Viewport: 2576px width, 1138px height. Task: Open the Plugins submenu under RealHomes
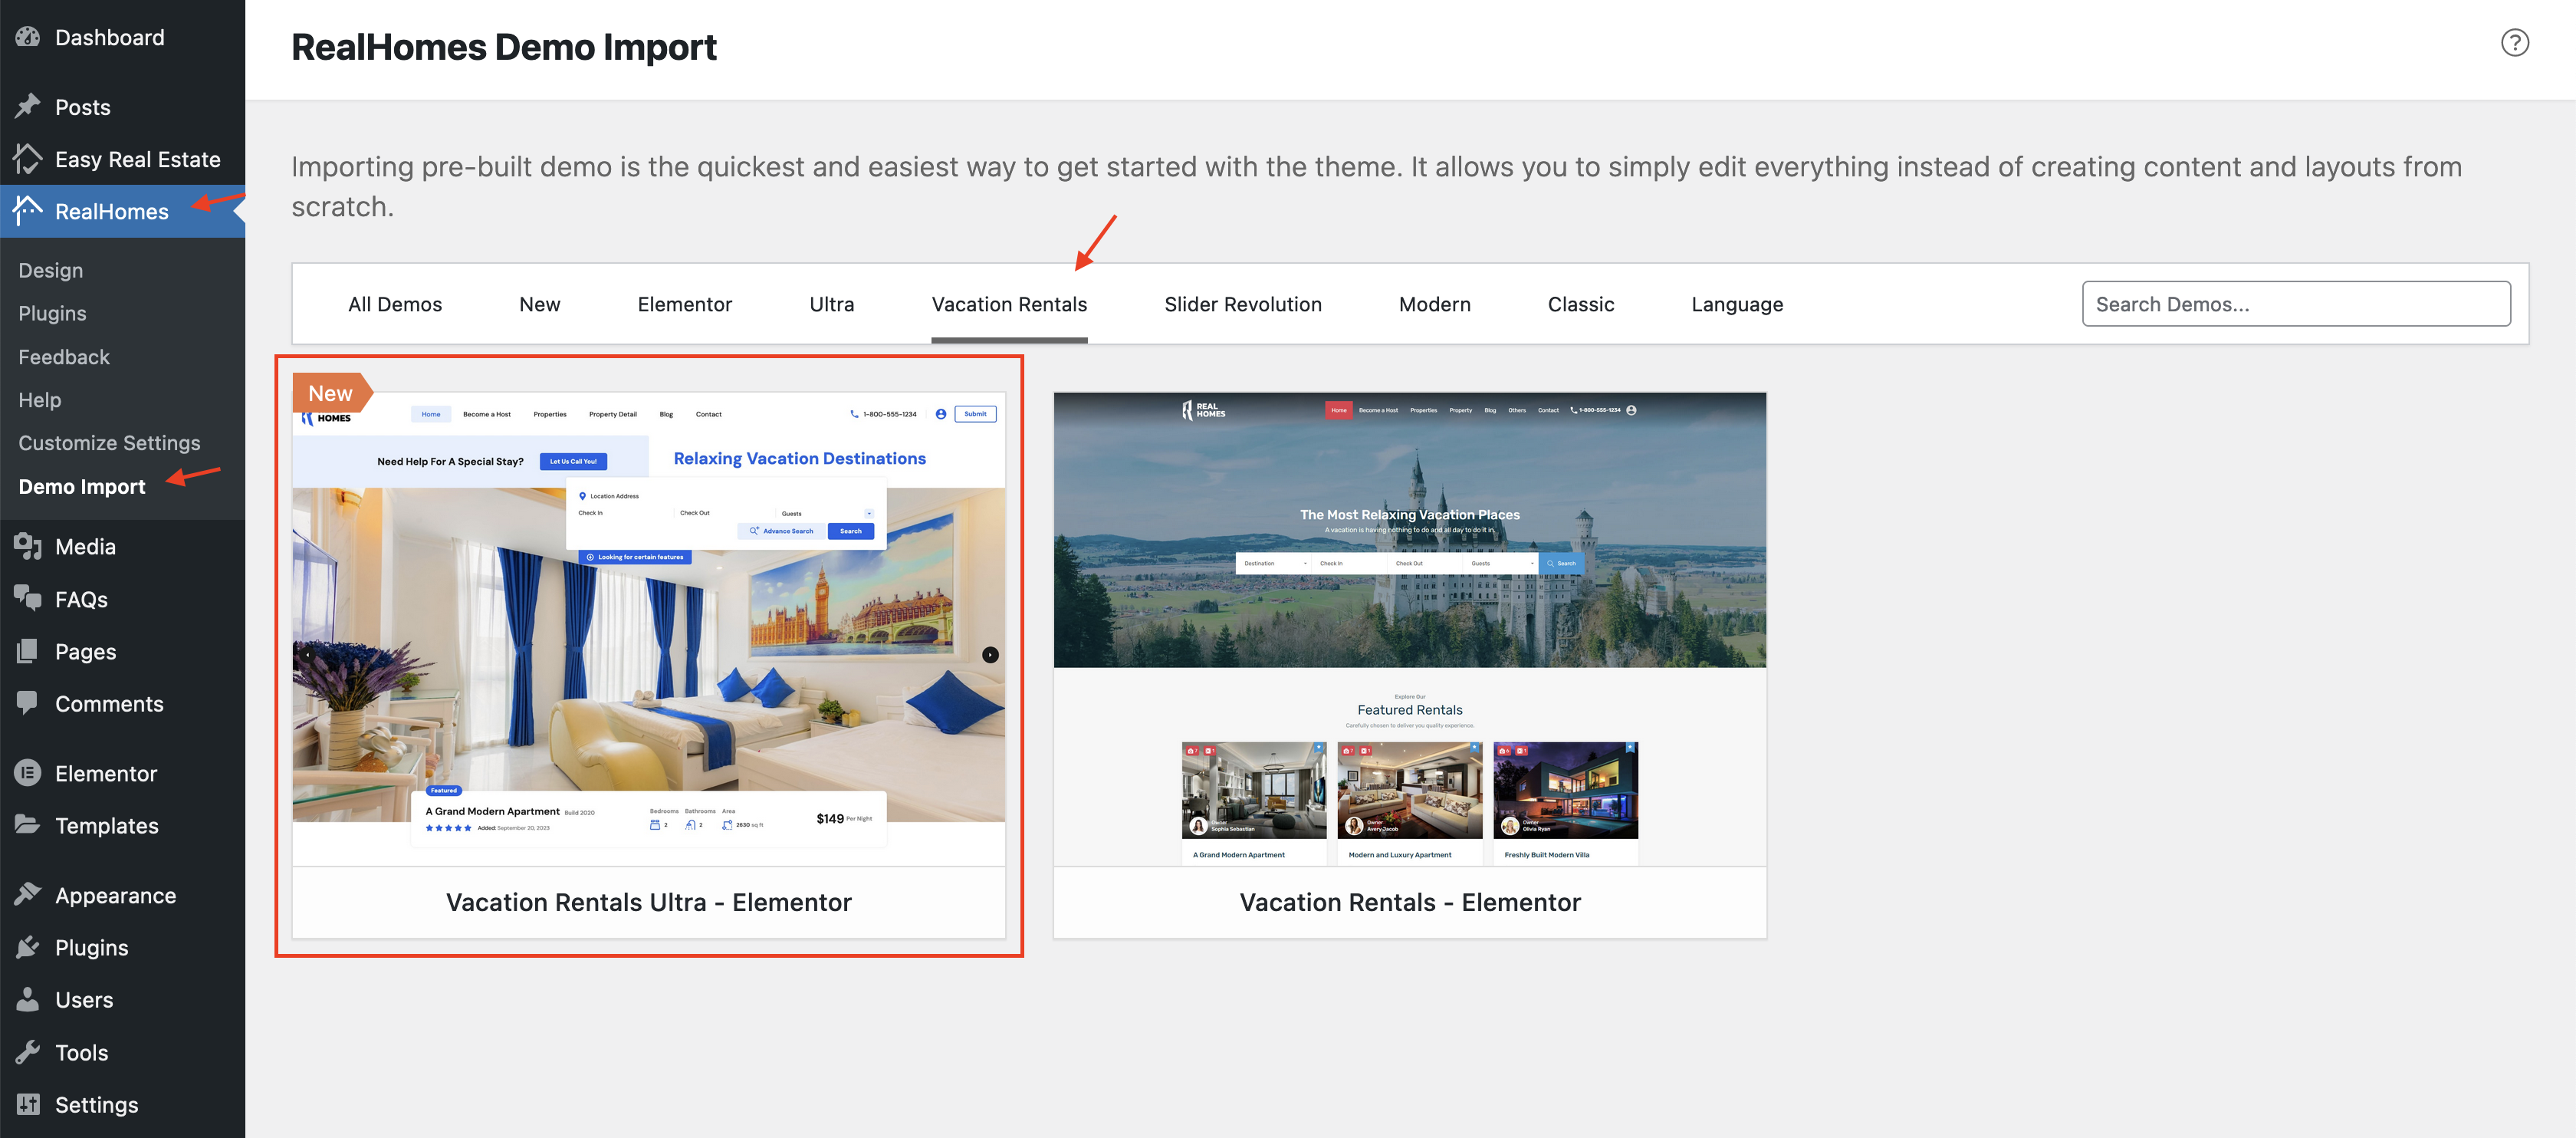[52, 313]
